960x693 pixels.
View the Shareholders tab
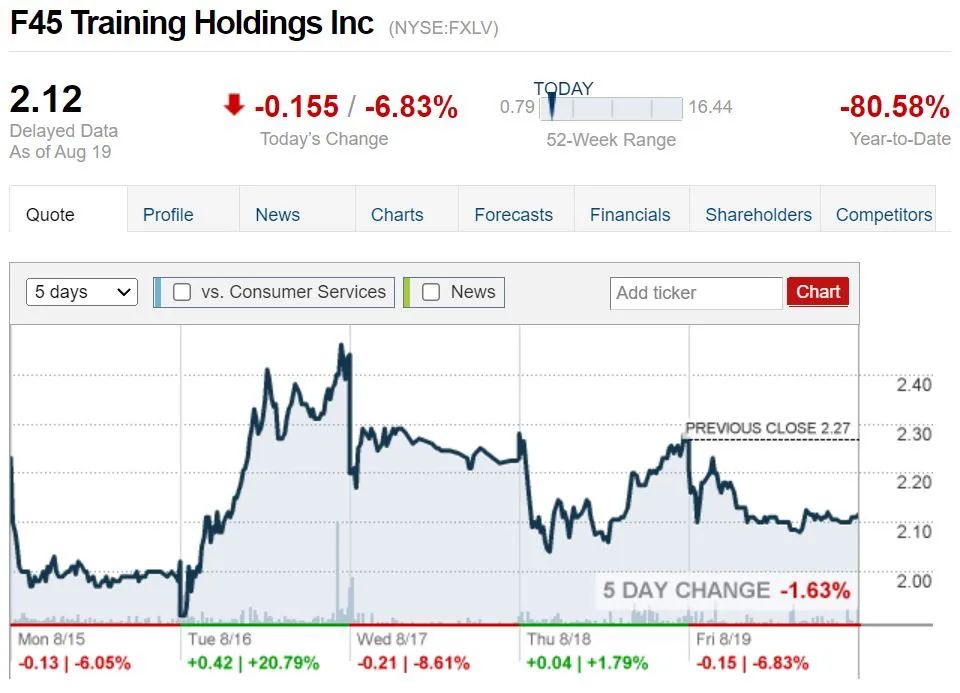758,215
